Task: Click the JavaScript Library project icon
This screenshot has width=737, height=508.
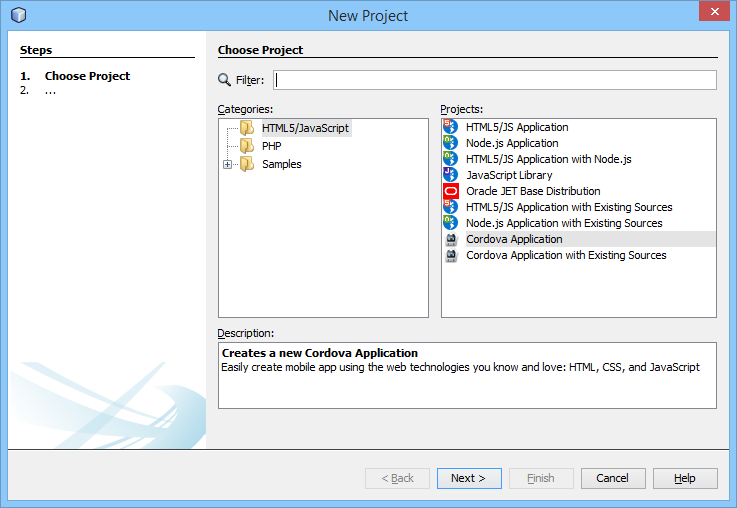Action: tap(450, 175)
